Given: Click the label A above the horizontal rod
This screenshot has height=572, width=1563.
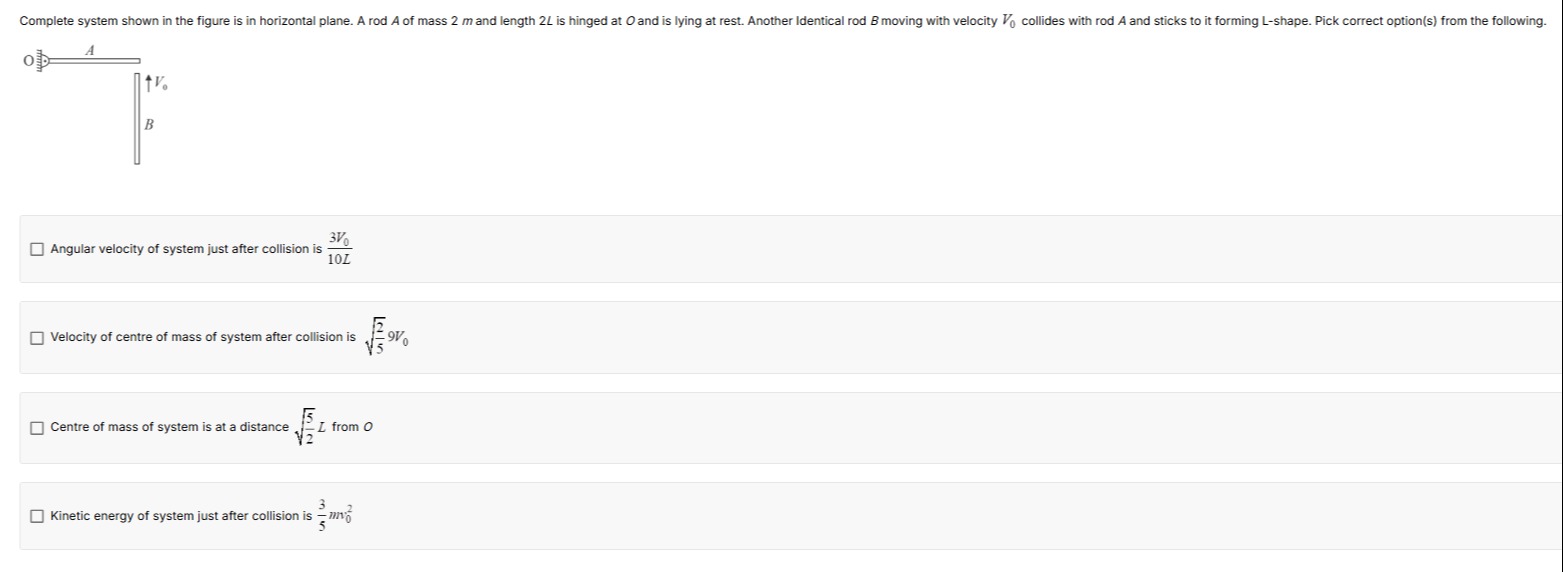Looking at the screenshot, I should 89,50.
